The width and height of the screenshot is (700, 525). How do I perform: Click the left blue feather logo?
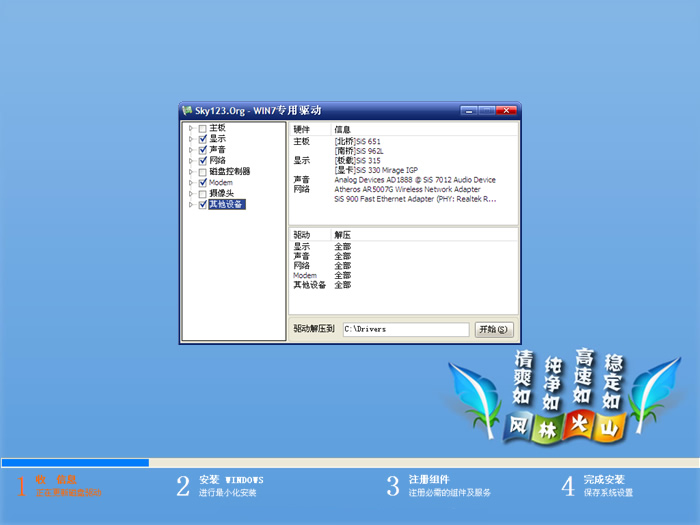click(x=472, y=393)
